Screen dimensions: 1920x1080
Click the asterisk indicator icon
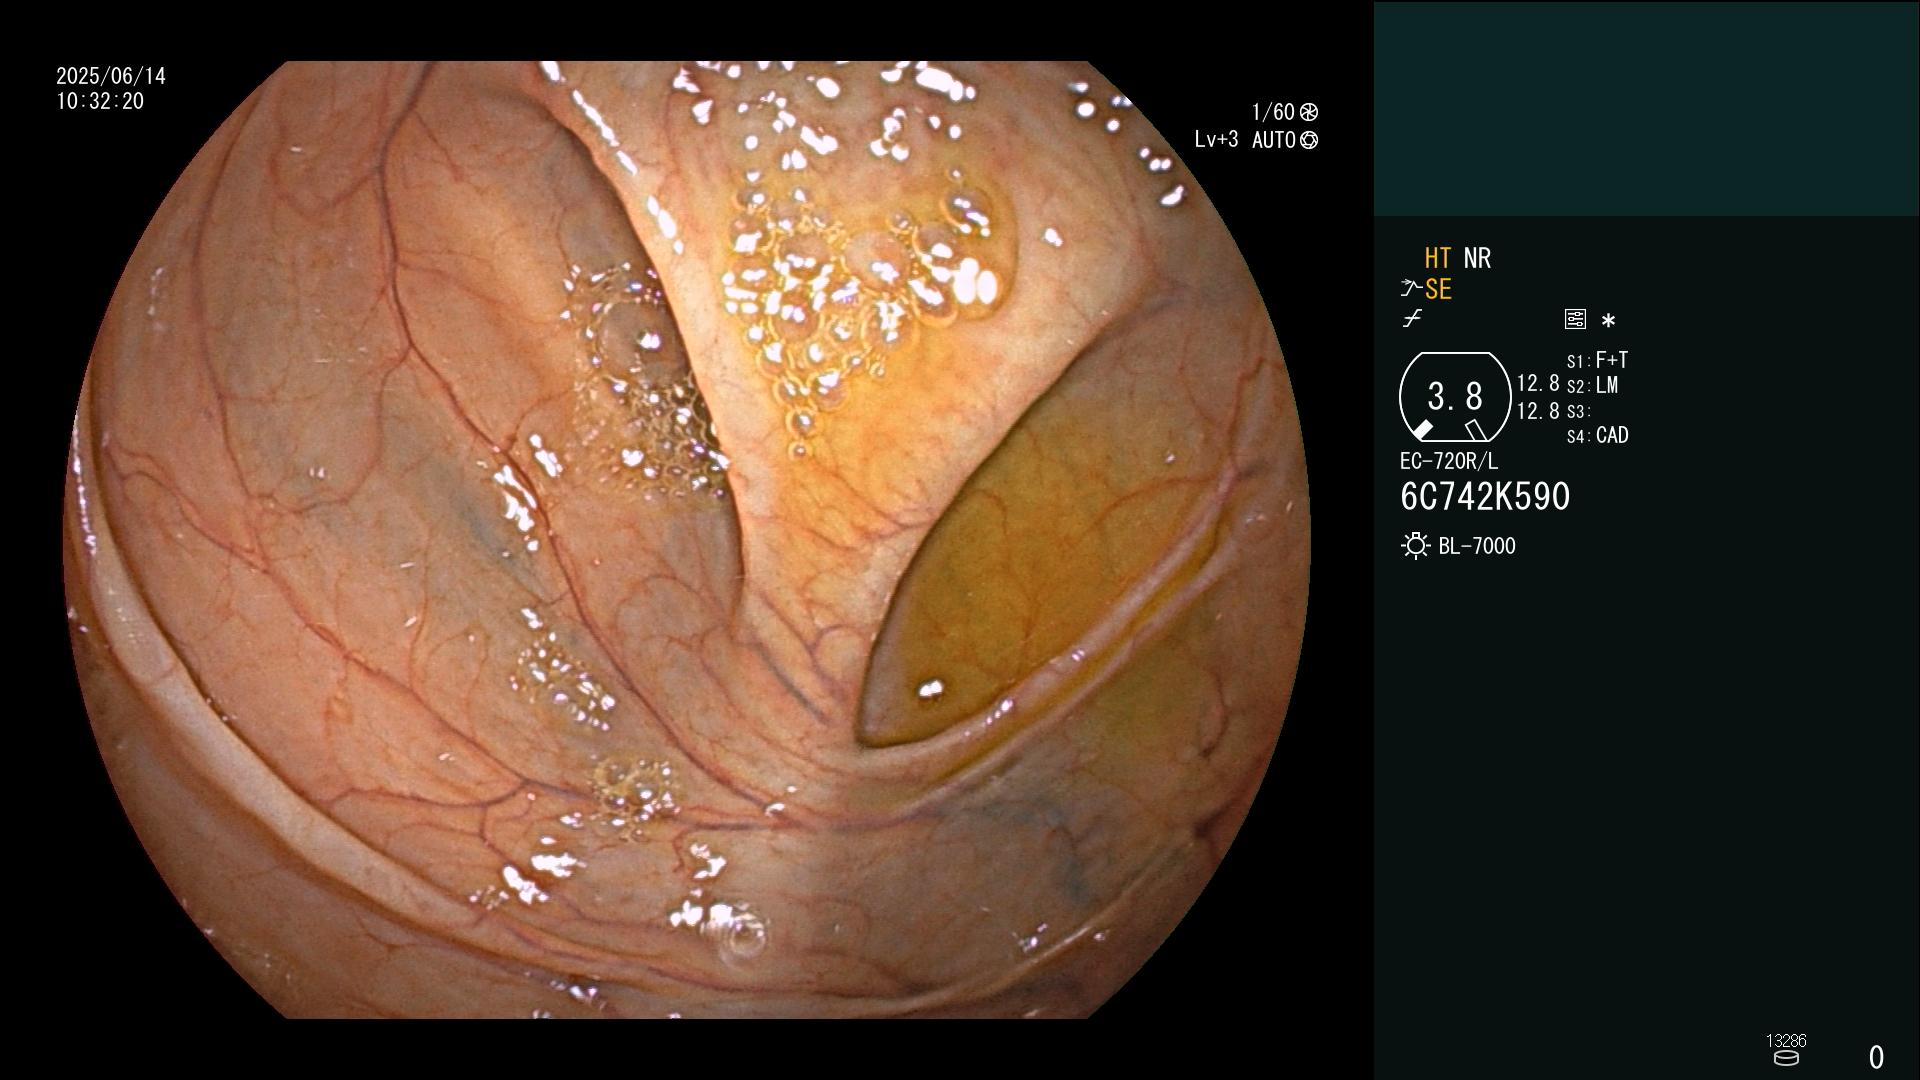1608,321
